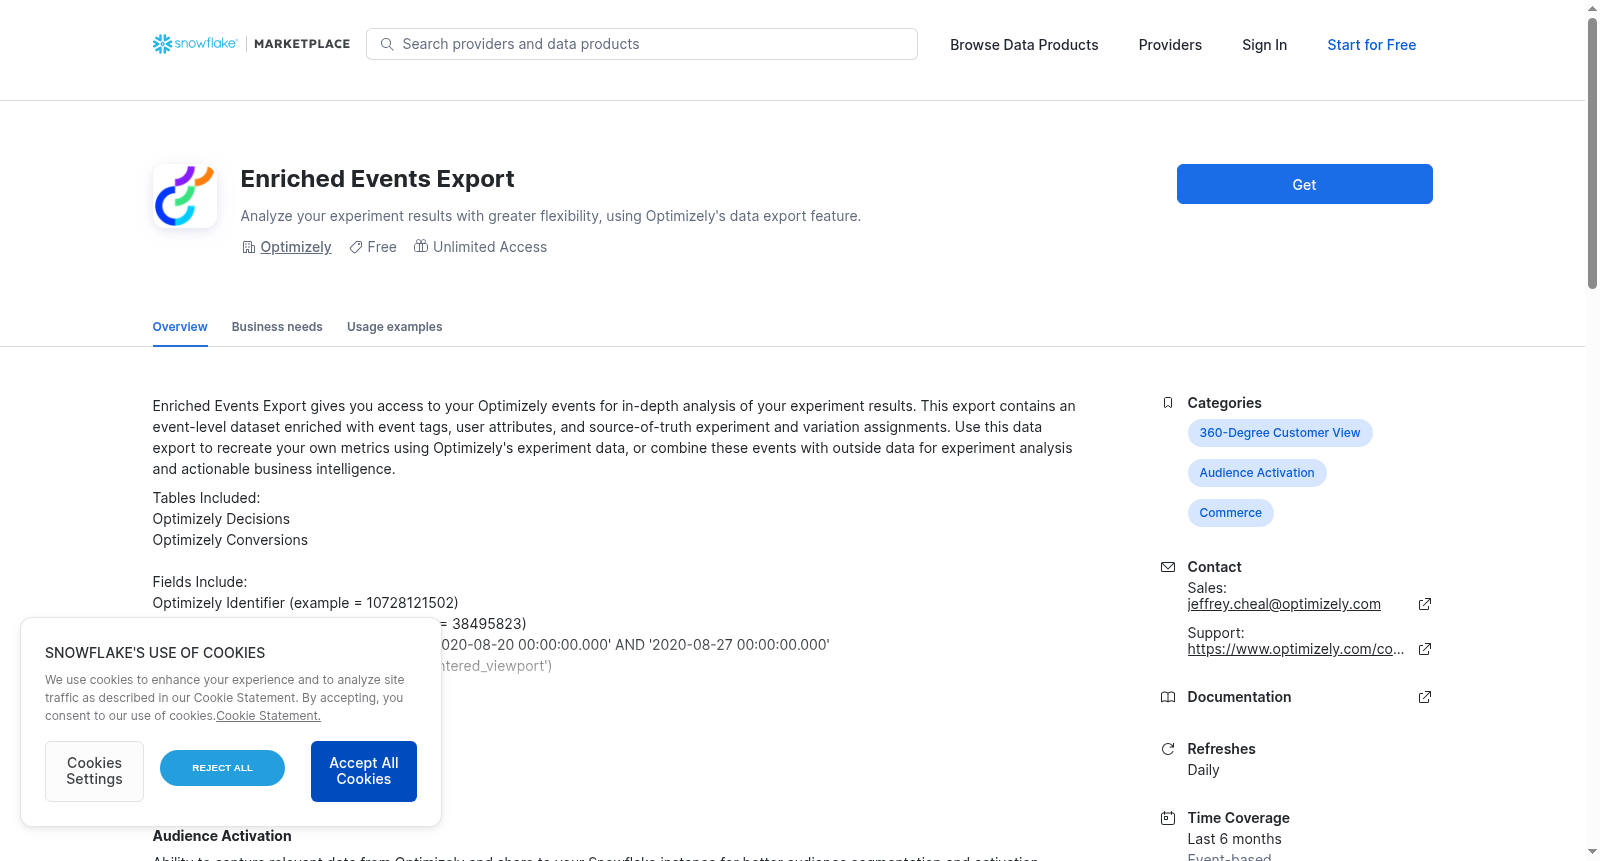
Task: Open Browse Data Products menu
Action: click(x=1024, y=45)
